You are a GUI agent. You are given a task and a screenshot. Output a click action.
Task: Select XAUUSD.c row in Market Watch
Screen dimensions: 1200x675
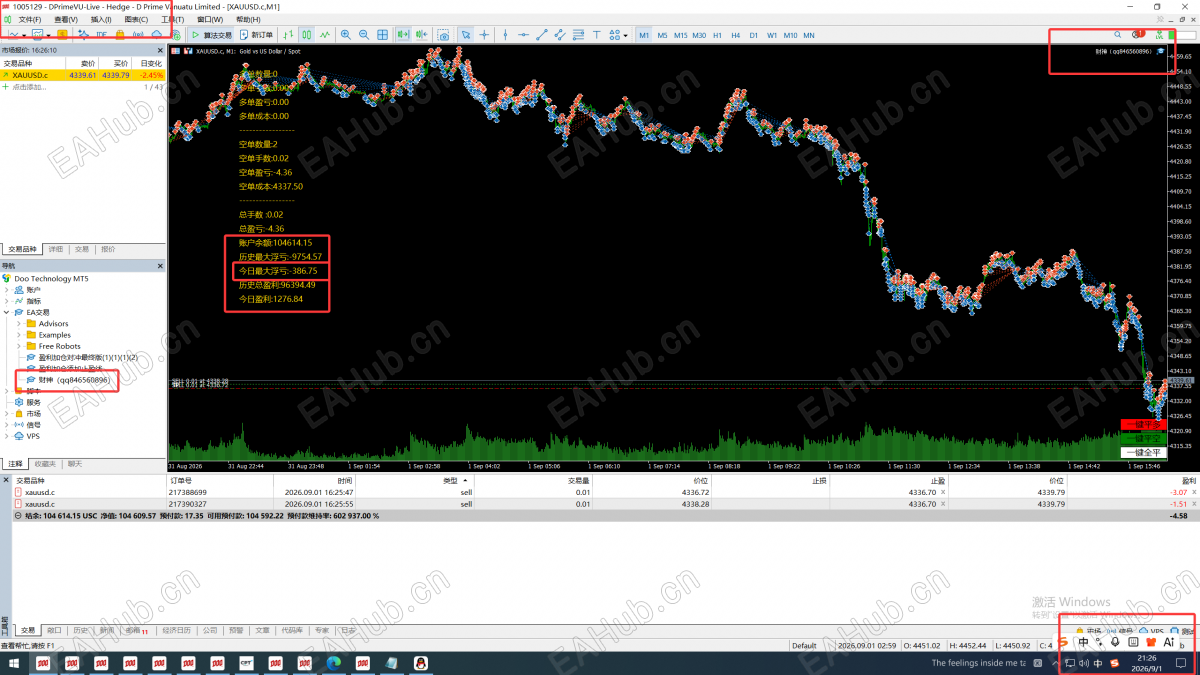83,75
